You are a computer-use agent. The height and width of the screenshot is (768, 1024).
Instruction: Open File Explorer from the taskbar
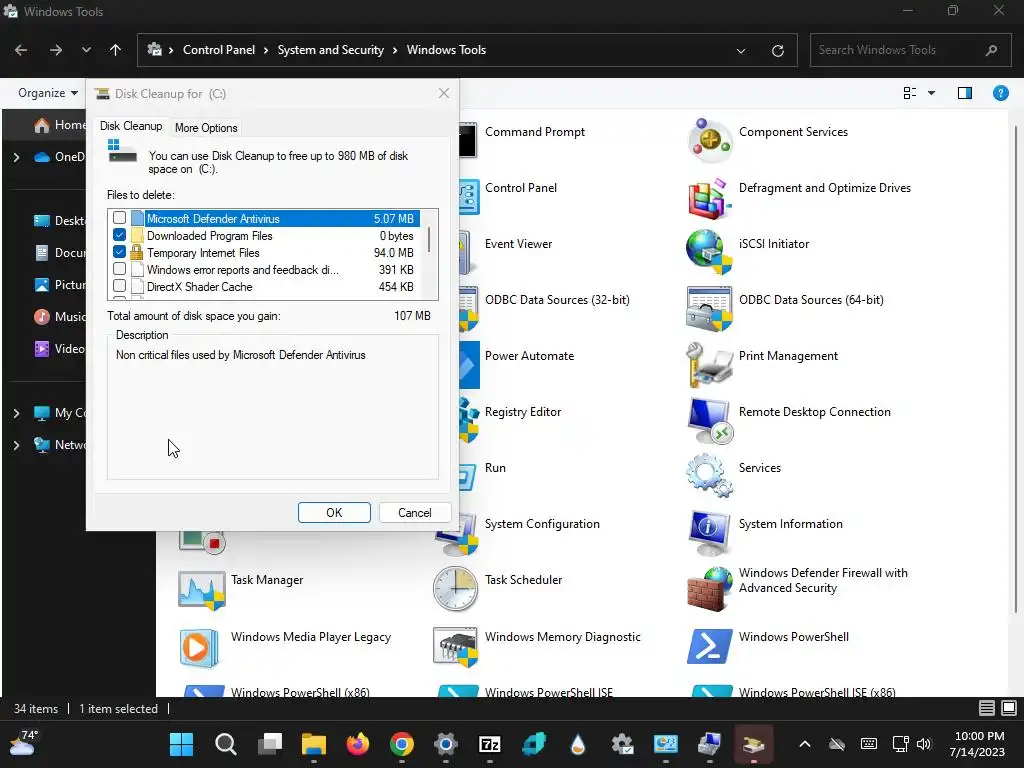pyautogui.click(x=313, y=744)
